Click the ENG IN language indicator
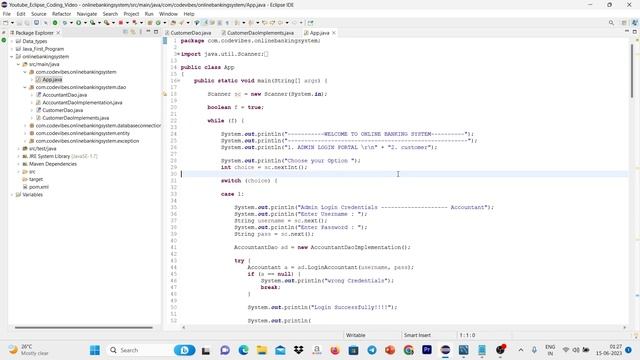Viewport: 640px width, 360px height. point(550,350)
